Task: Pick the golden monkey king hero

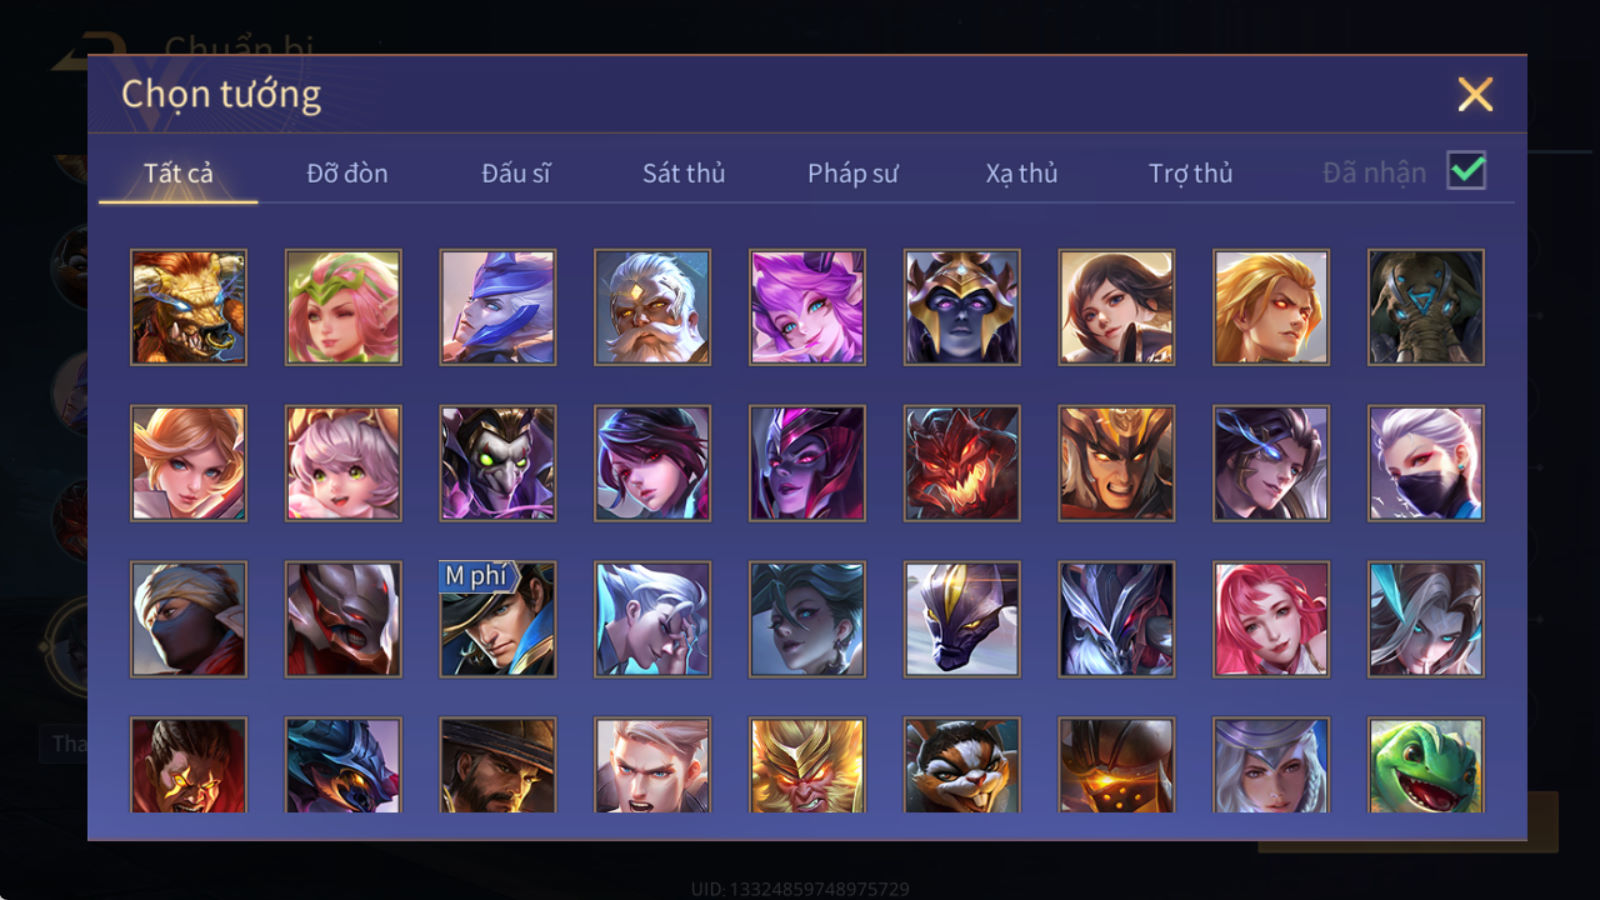Action: pyautogui.click(x=807, y=764)
